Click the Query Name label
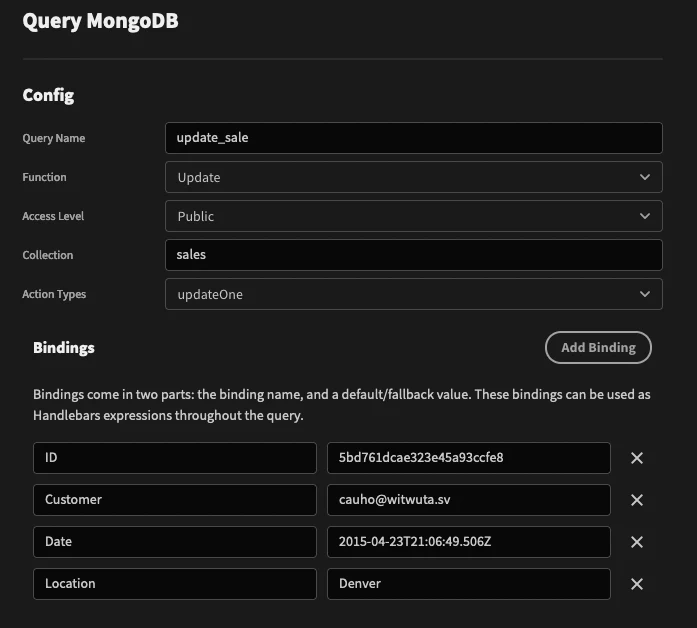This screenshot has width=697, height=628. point(54,138)
